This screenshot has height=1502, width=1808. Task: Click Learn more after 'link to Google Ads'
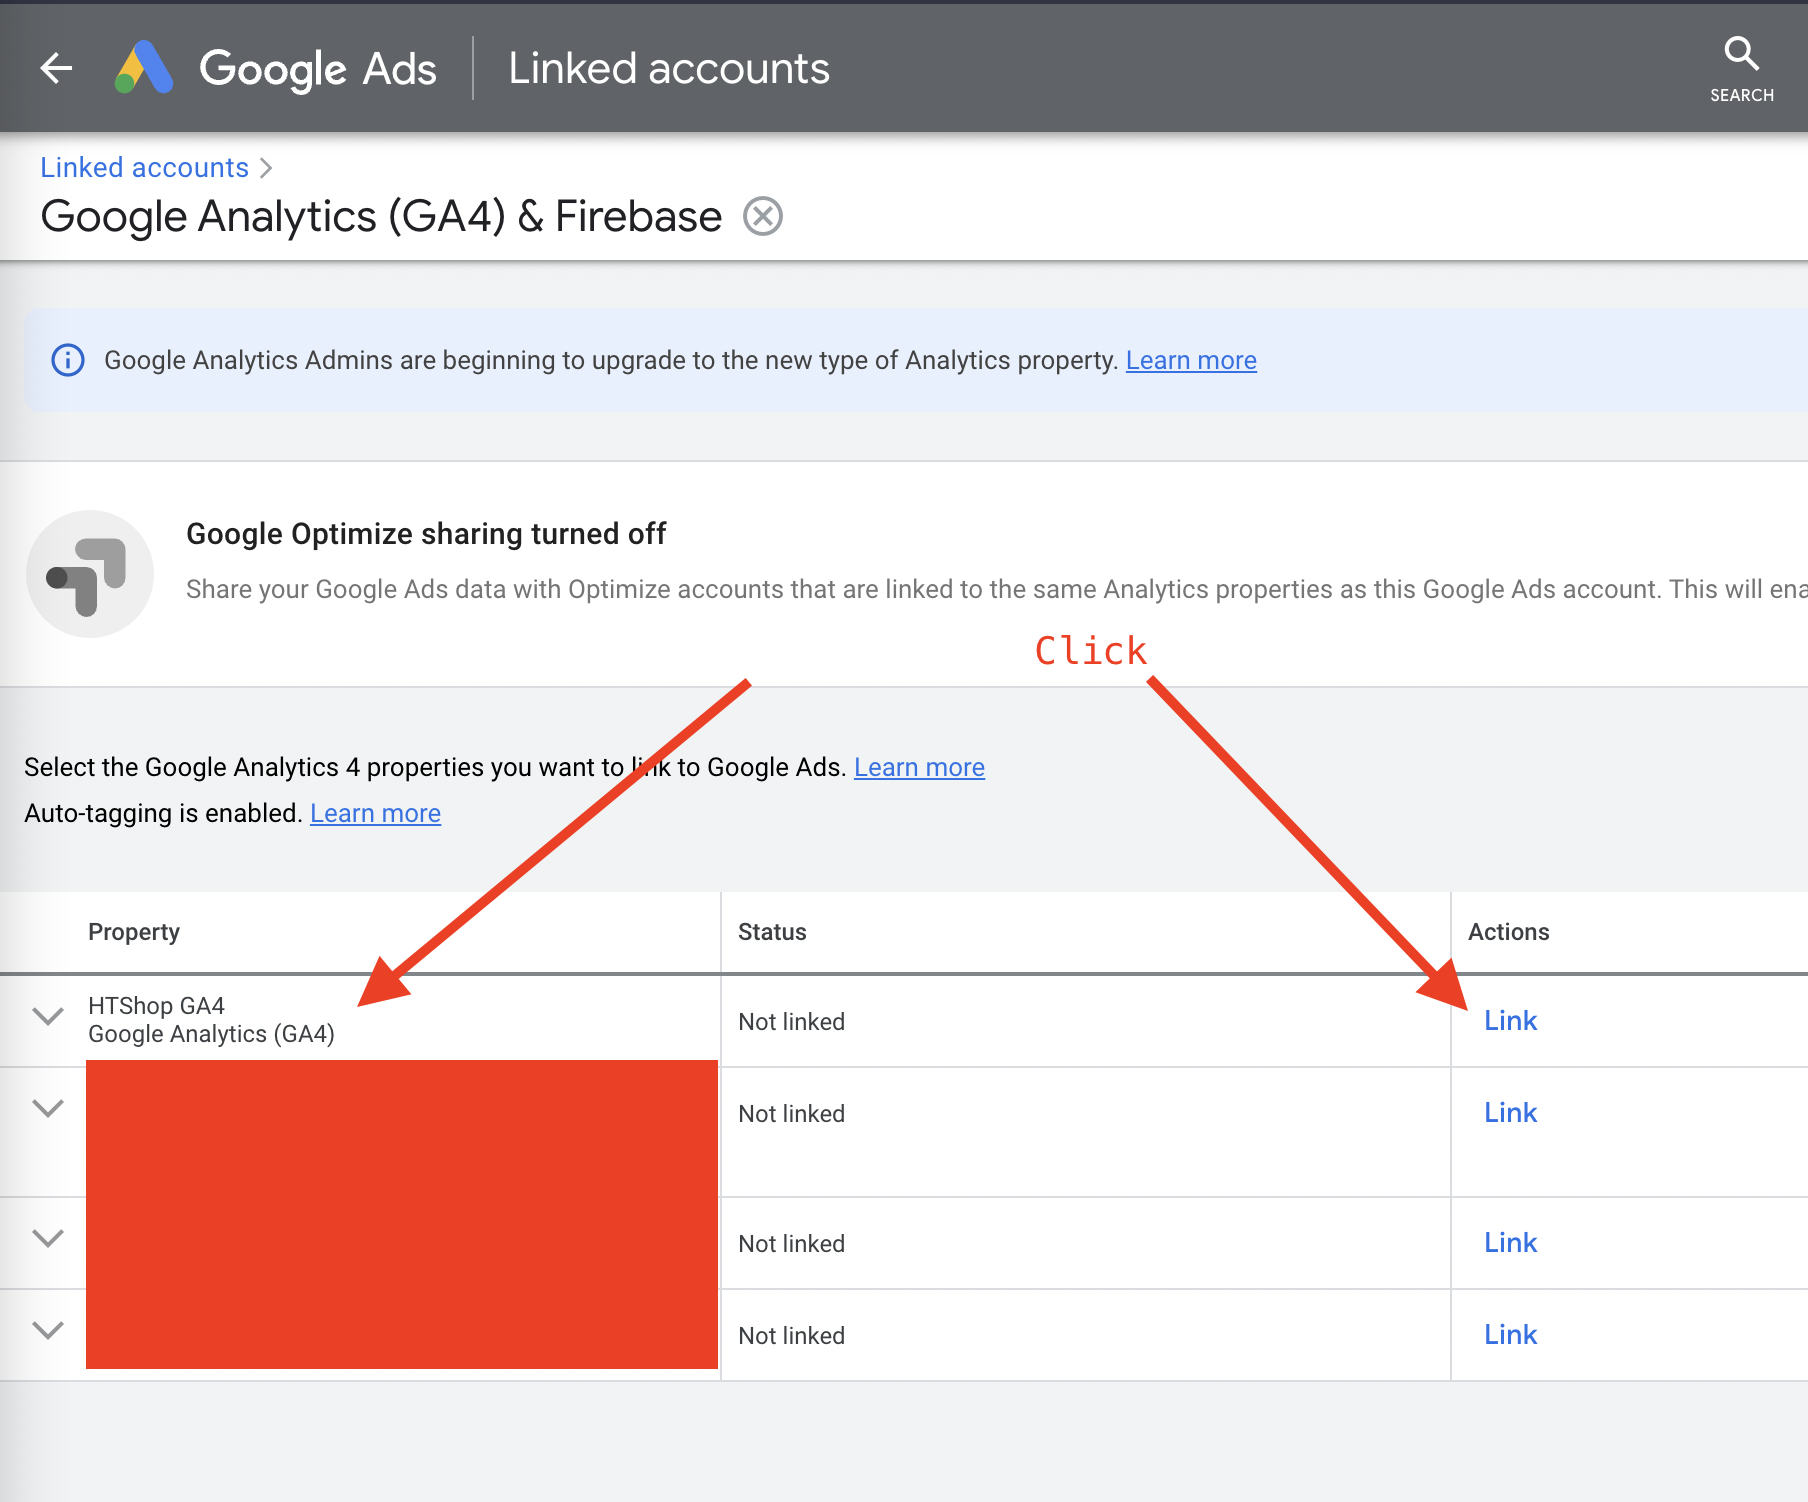click(919, 767)
